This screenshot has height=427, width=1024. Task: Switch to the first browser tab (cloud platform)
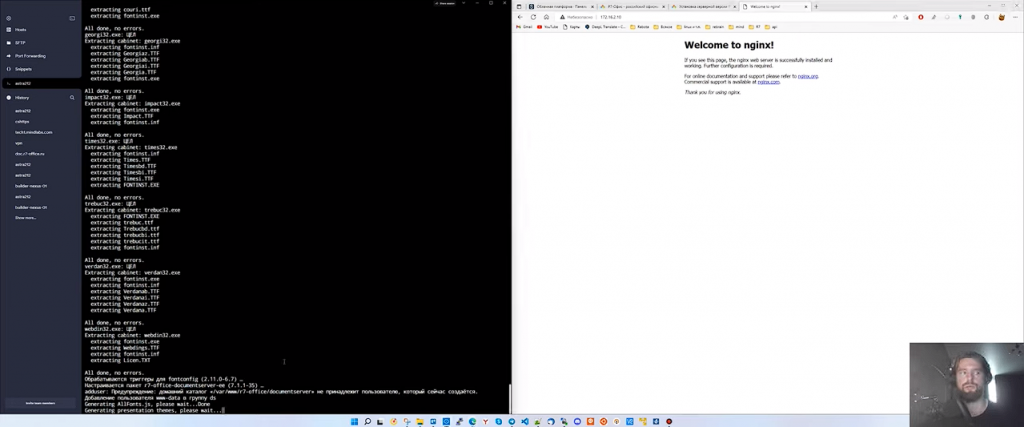(x=562, y=7)
